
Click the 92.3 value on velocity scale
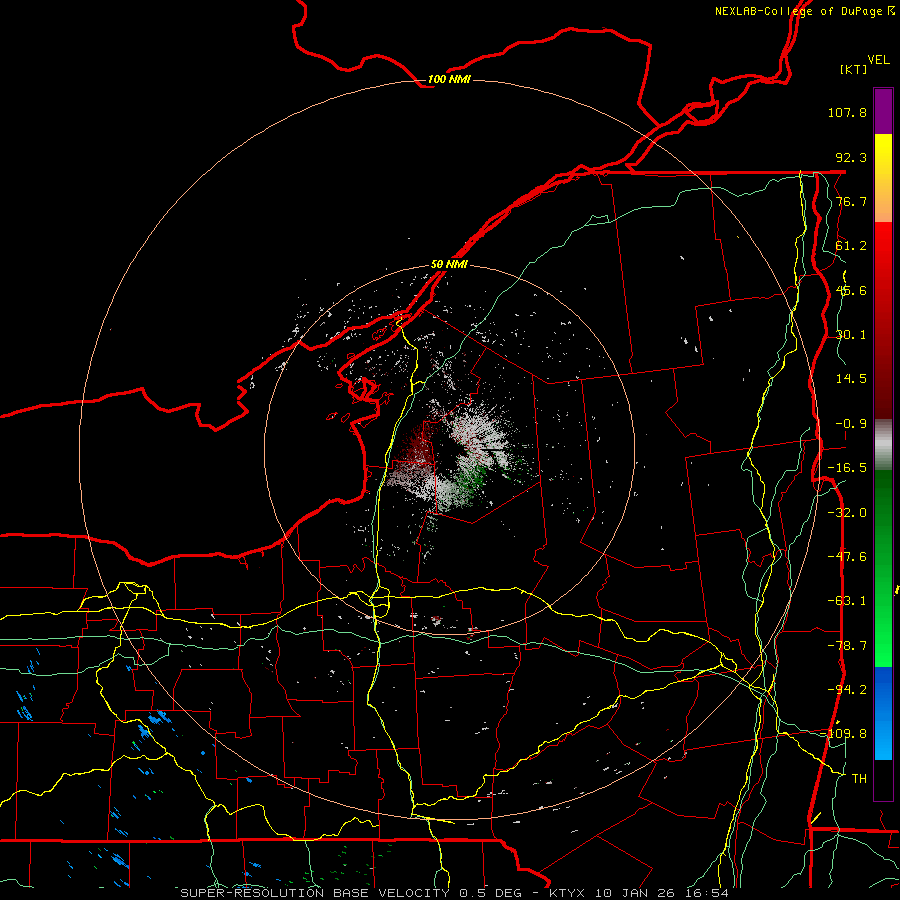tap(851, 157)
